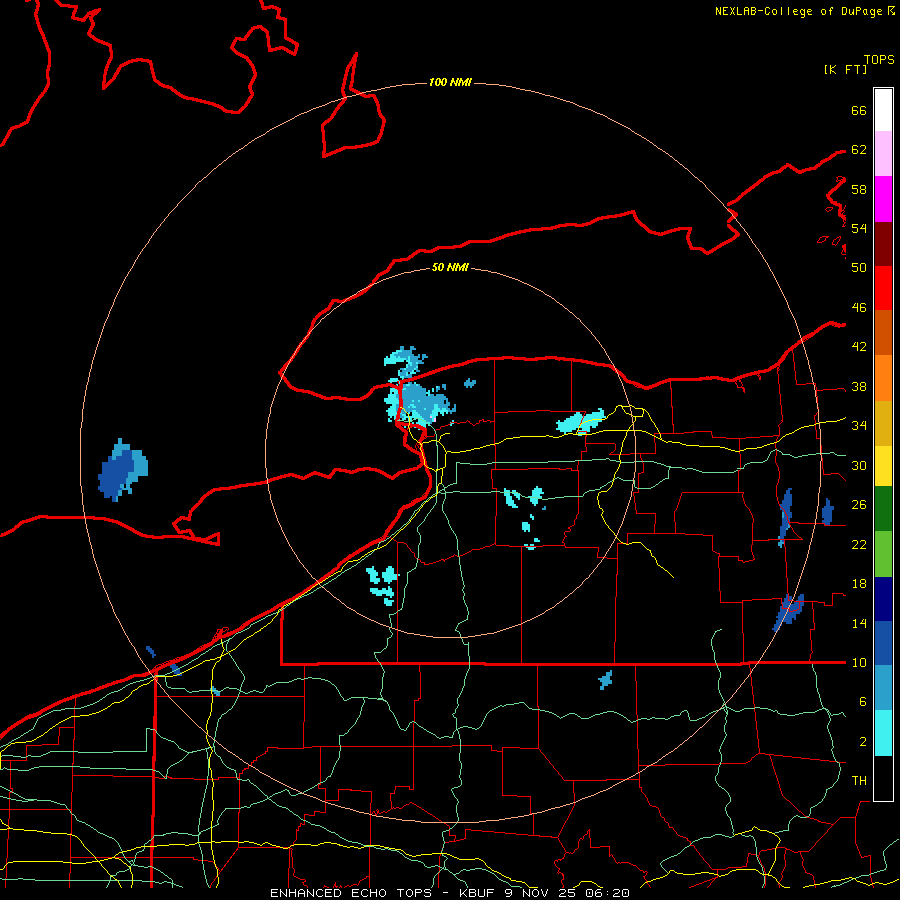Click the legend value '10'

(x=859, y=663)
